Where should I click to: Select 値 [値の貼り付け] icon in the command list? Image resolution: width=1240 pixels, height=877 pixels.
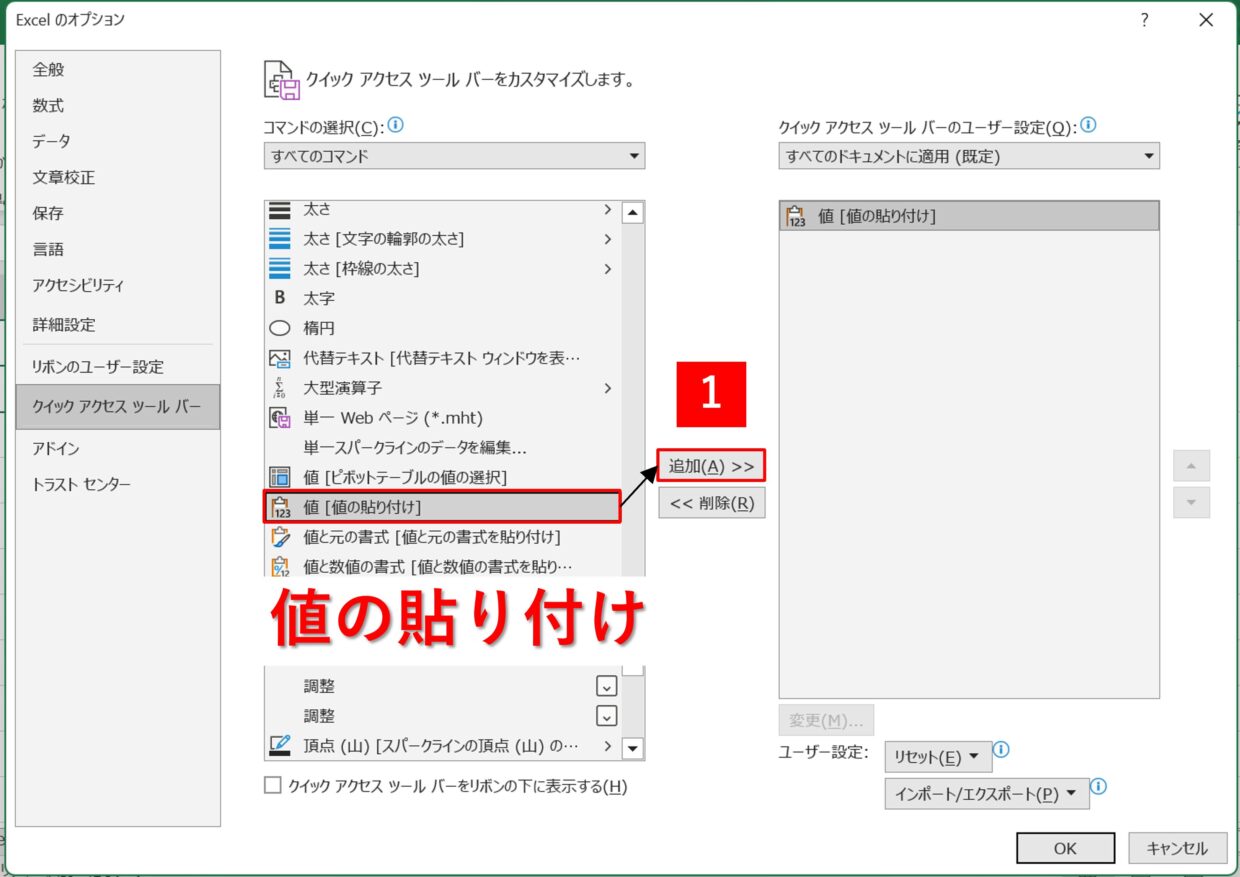pyautogui.click(x=280, y=507)
